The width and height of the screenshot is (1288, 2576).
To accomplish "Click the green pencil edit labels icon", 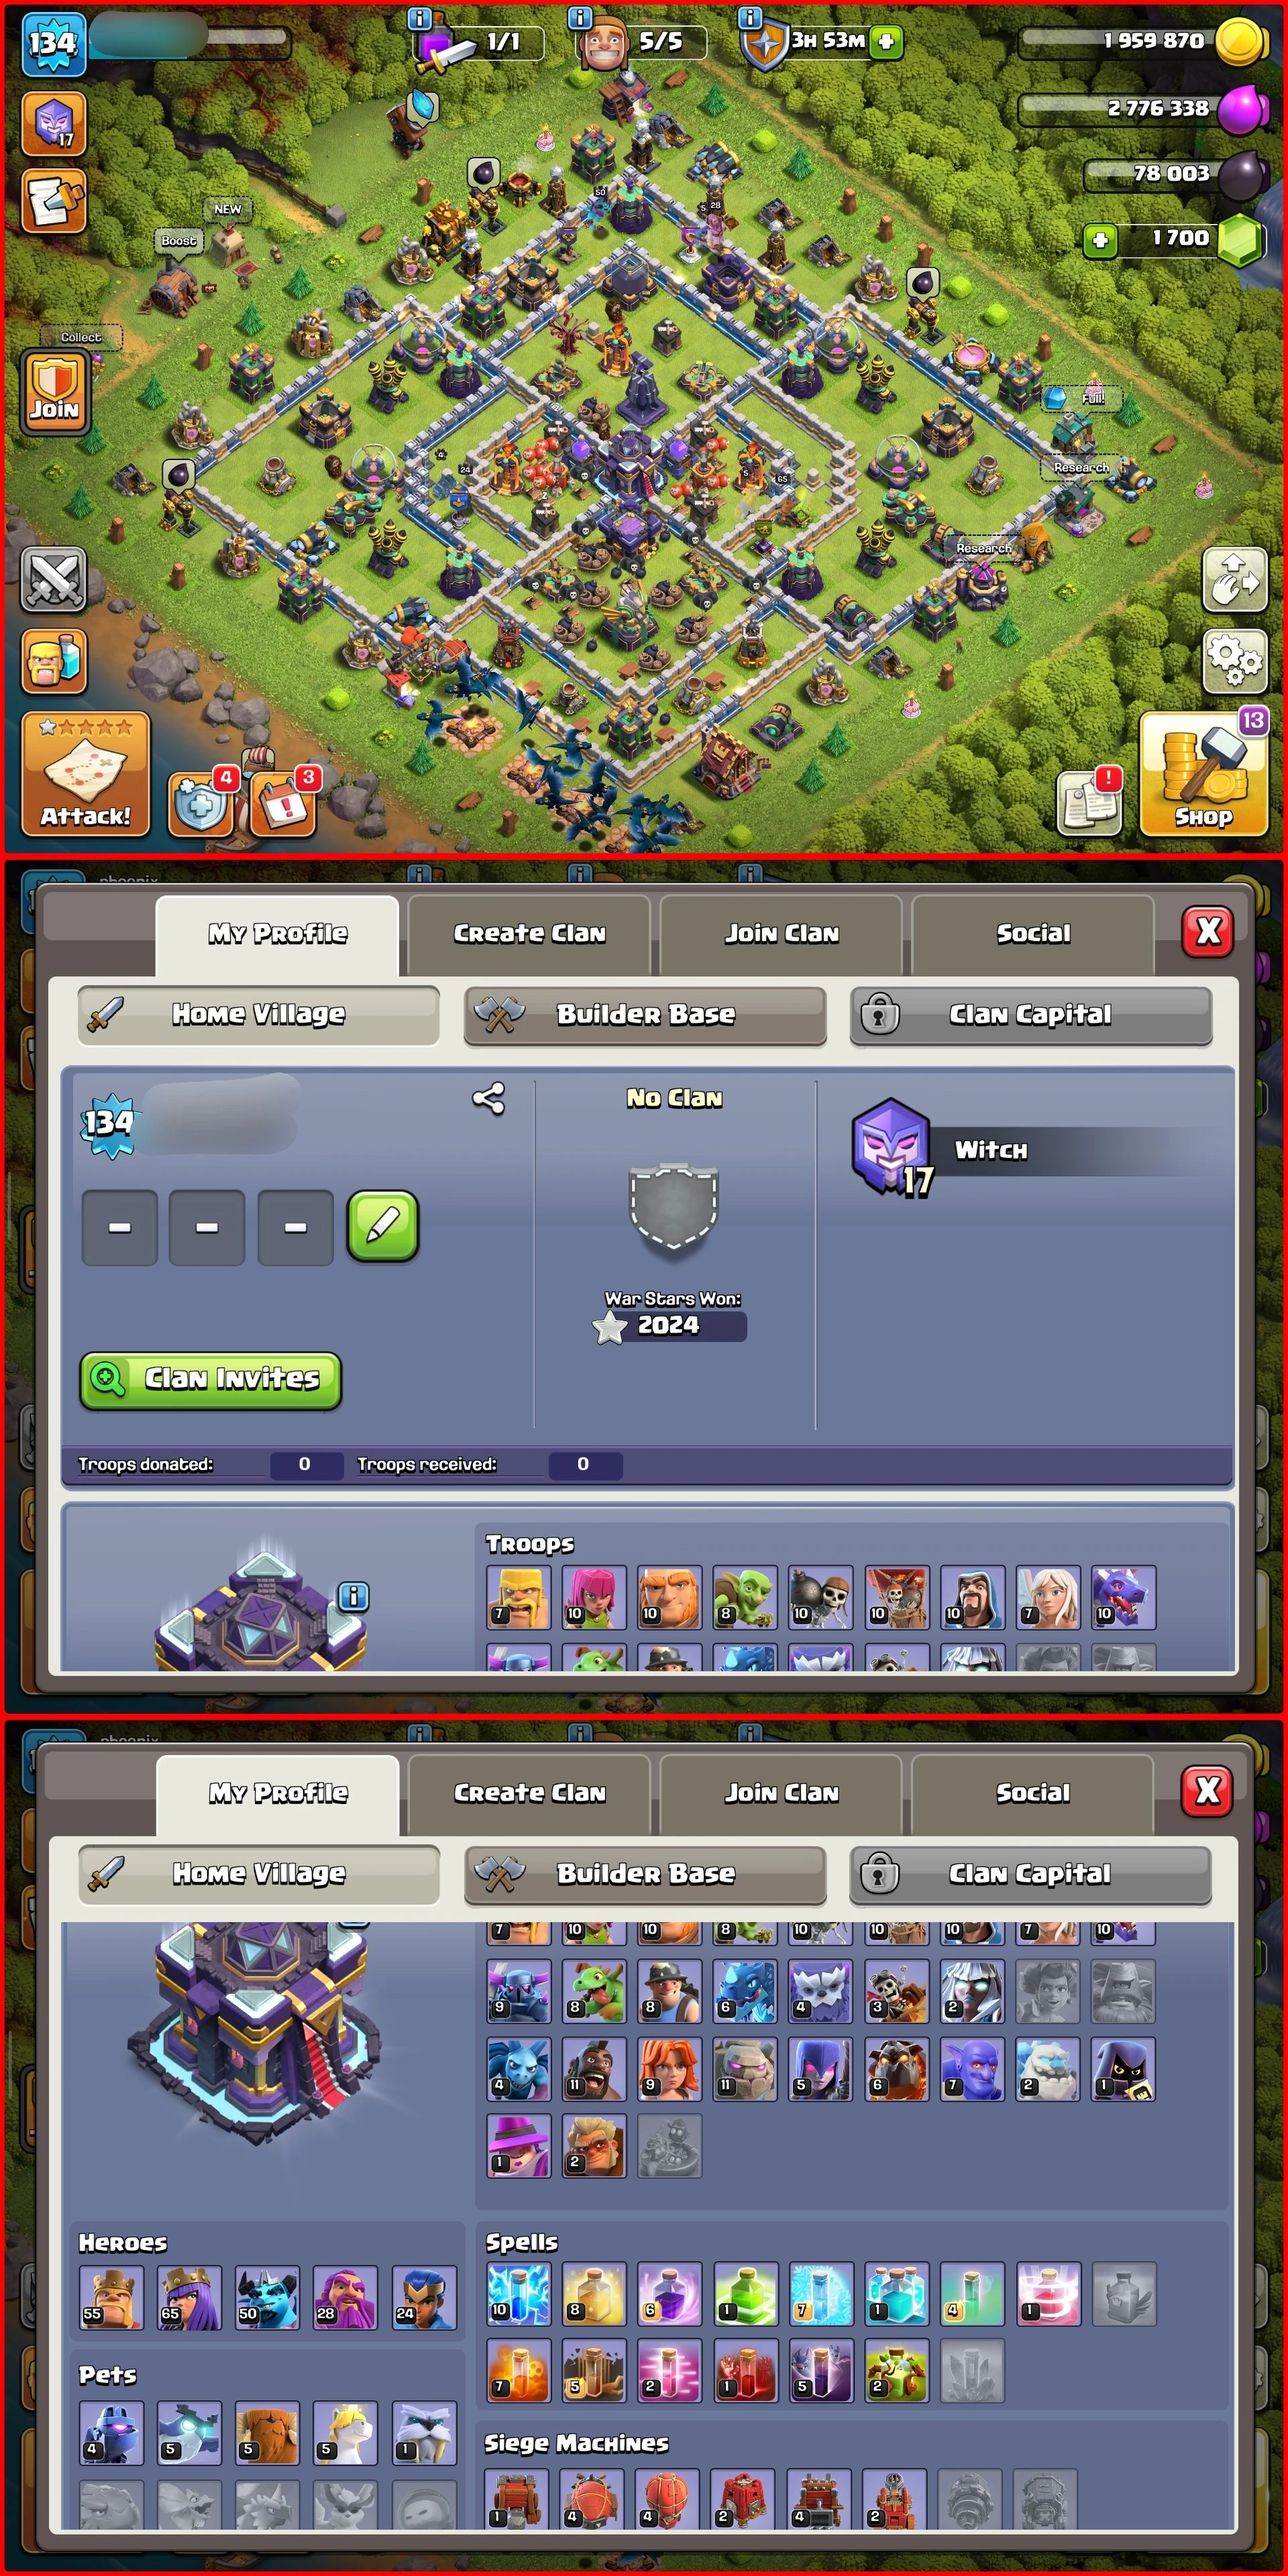I will point(383,1226).
